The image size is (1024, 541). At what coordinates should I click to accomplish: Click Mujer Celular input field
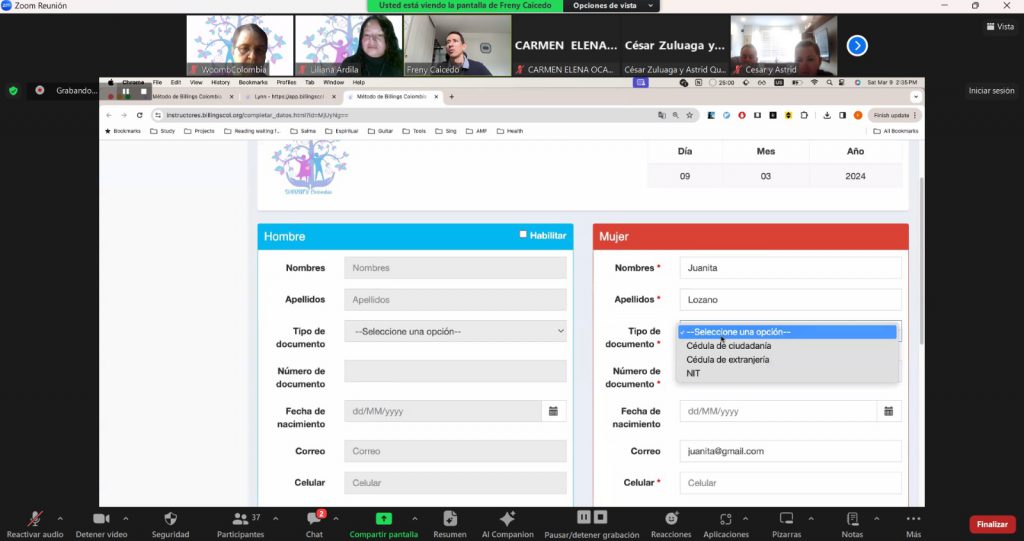pyautogui.click(x=790, y=483)
